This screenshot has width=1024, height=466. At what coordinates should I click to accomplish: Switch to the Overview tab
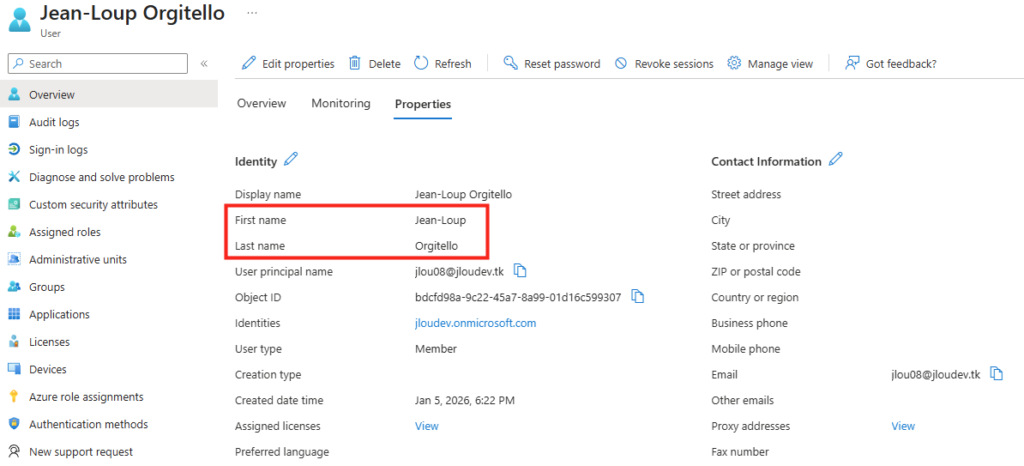pos(261,104)
